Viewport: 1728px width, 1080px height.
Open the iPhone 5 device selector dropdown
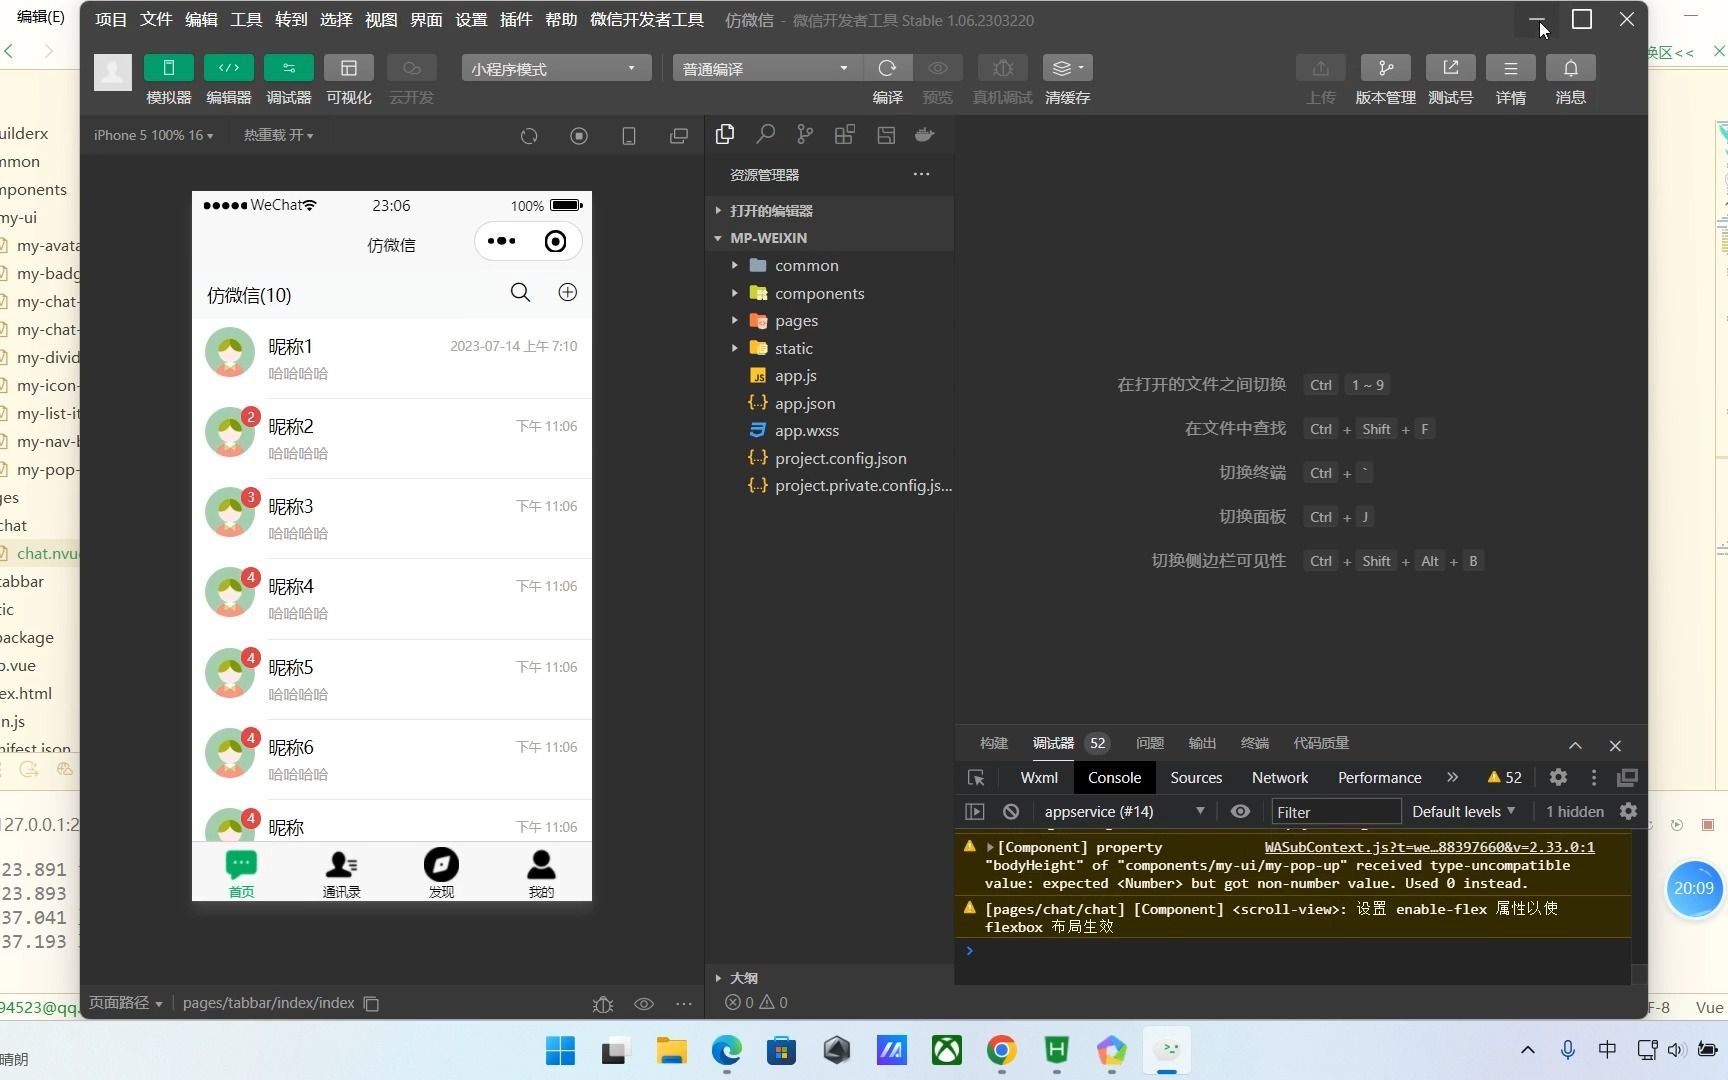pyautogui.click(x=153, y=135)
